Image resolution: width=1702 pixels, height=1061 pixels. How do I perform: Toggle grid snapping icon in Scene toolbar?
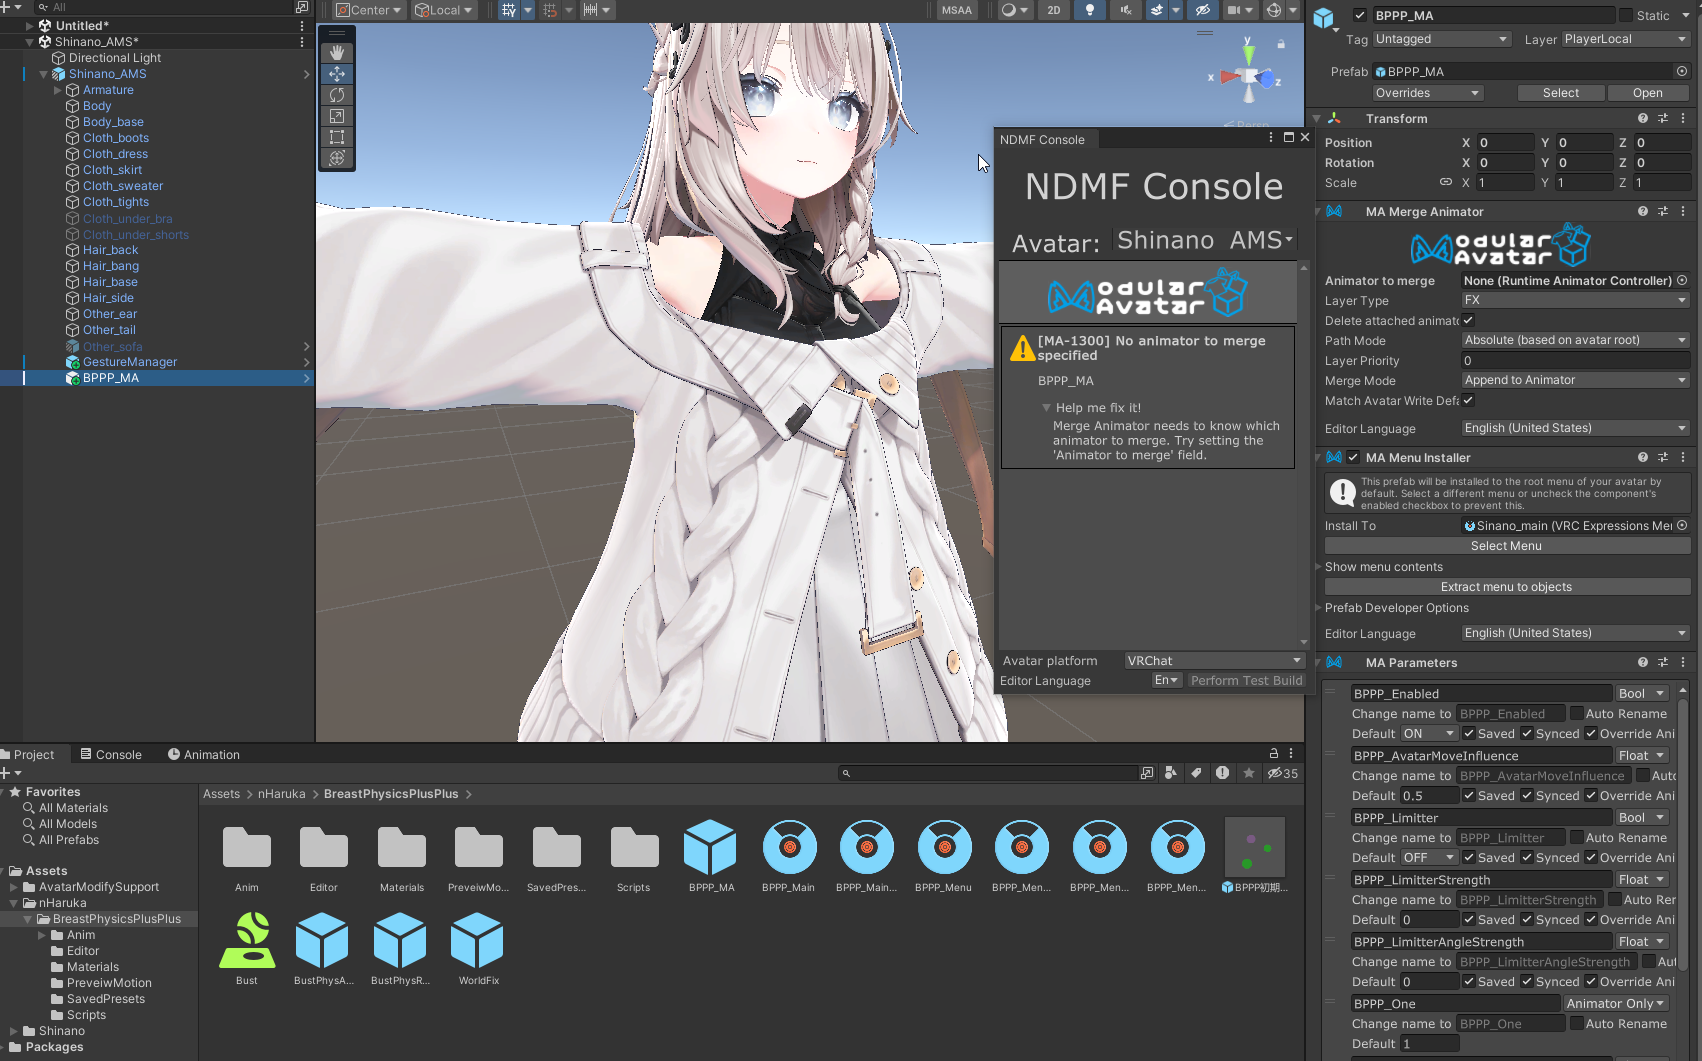coord(509,10)
